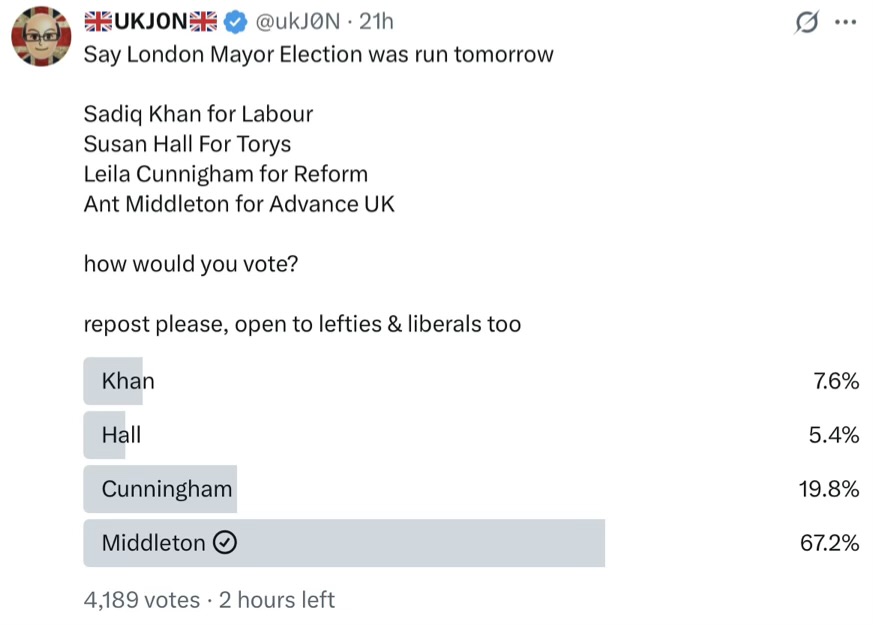Click the 19.8% Cunningham percentage
This screenshot has height=625, width=873.
click(x=829, y=489)
